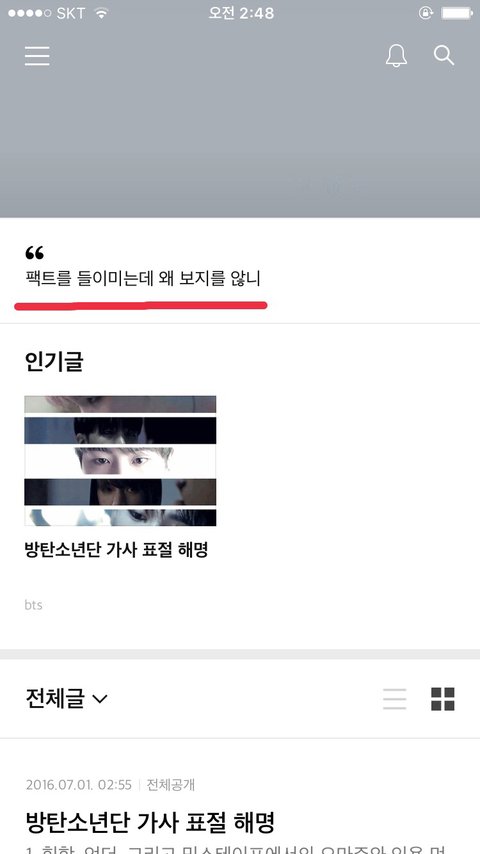
Task: Switch to list view layout
Action: [394, 699]
